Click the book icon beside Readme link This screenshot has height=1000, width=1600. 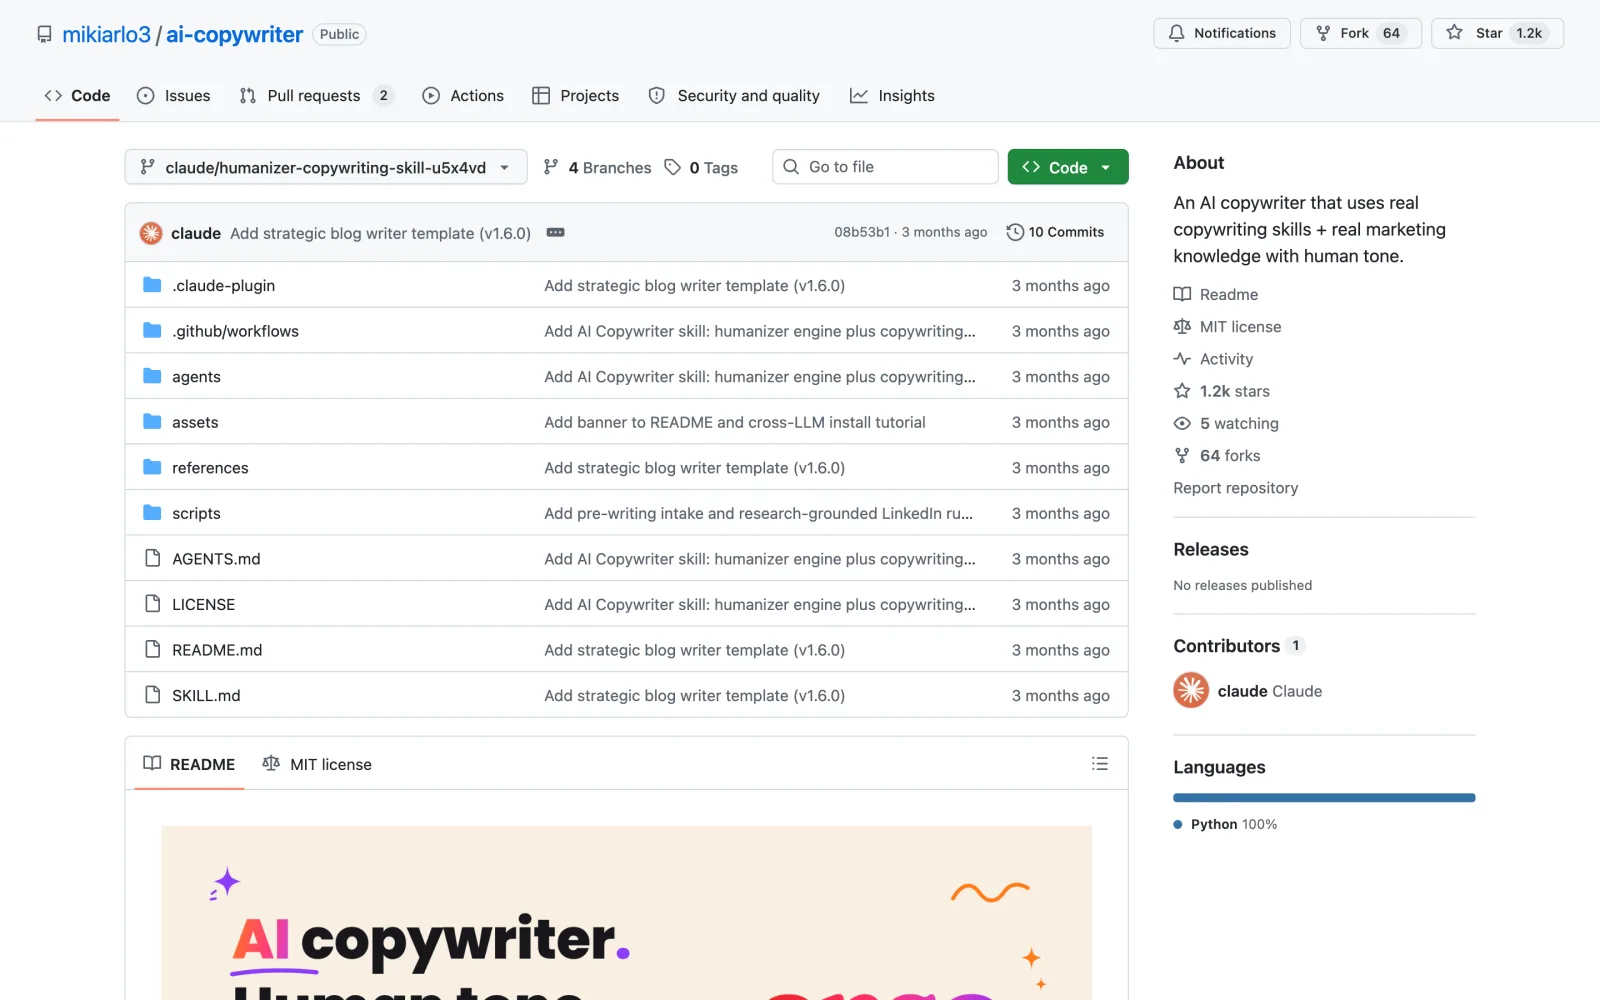pyautogui.click(x=1182, y=294)
